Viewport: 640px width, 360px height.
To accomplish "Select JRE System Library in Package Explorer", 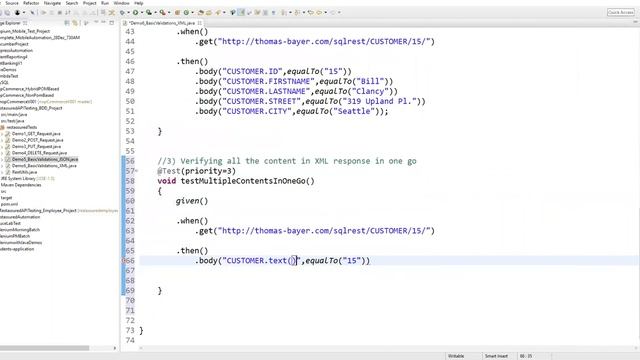I will tap(27, 178).
